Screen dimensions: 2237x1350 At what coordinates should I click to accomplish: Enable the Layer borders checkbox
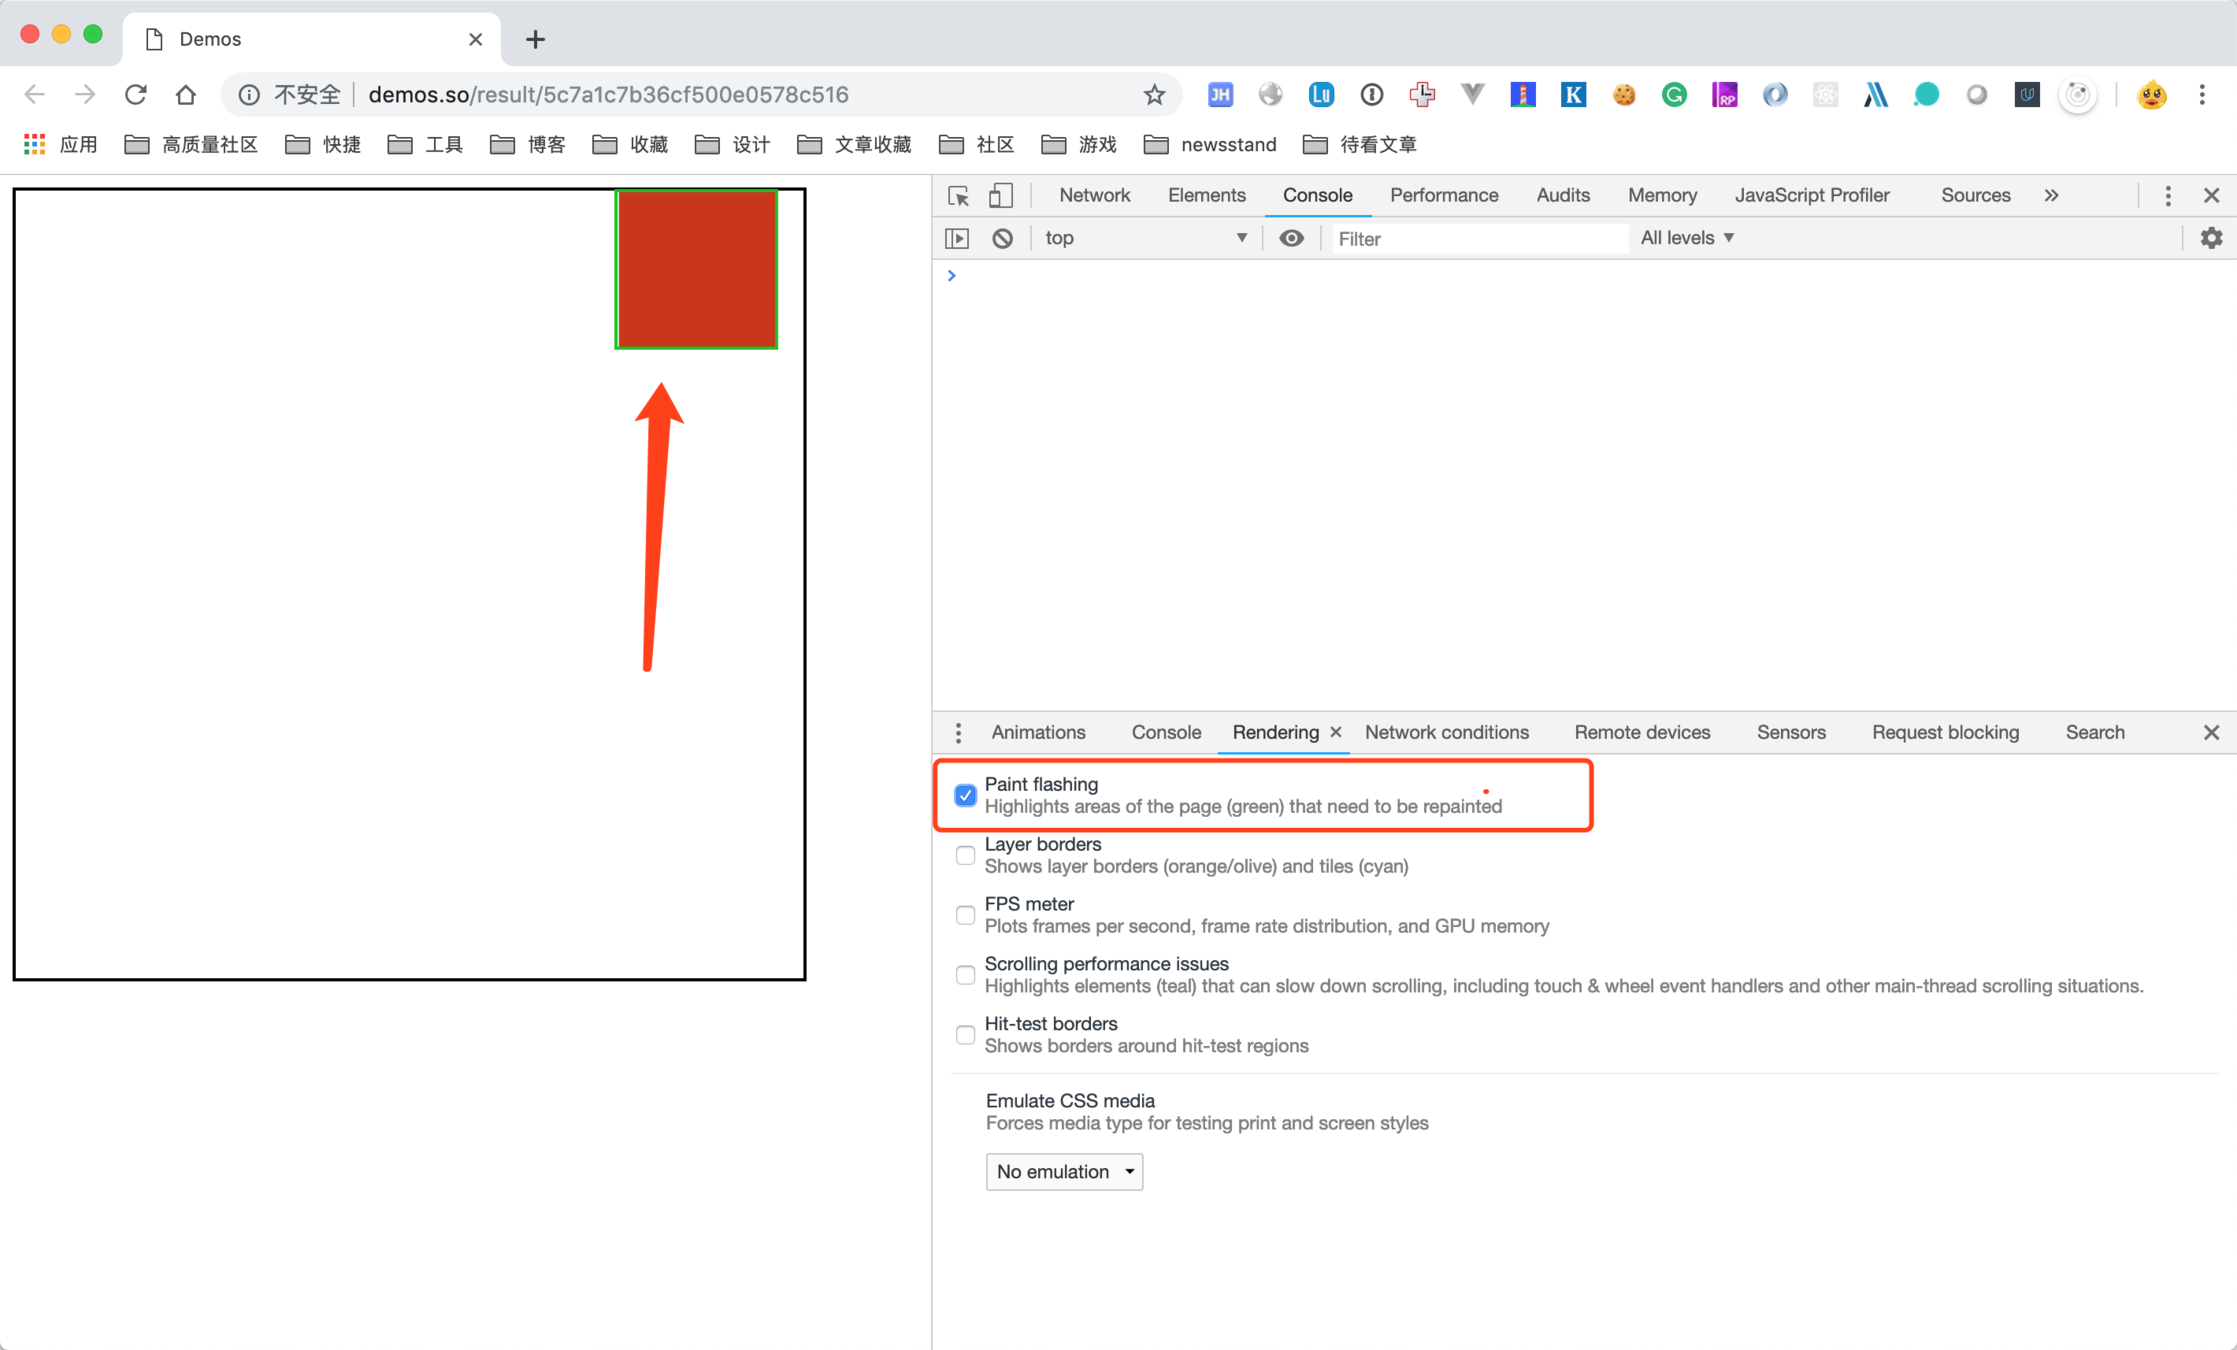(x=965, y=855)
